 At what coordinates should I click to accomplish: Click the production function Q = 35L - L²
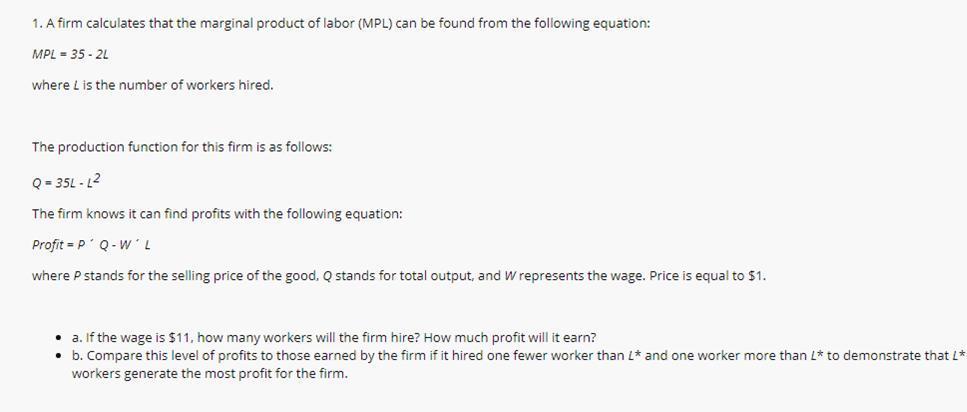tap(71, 181)
